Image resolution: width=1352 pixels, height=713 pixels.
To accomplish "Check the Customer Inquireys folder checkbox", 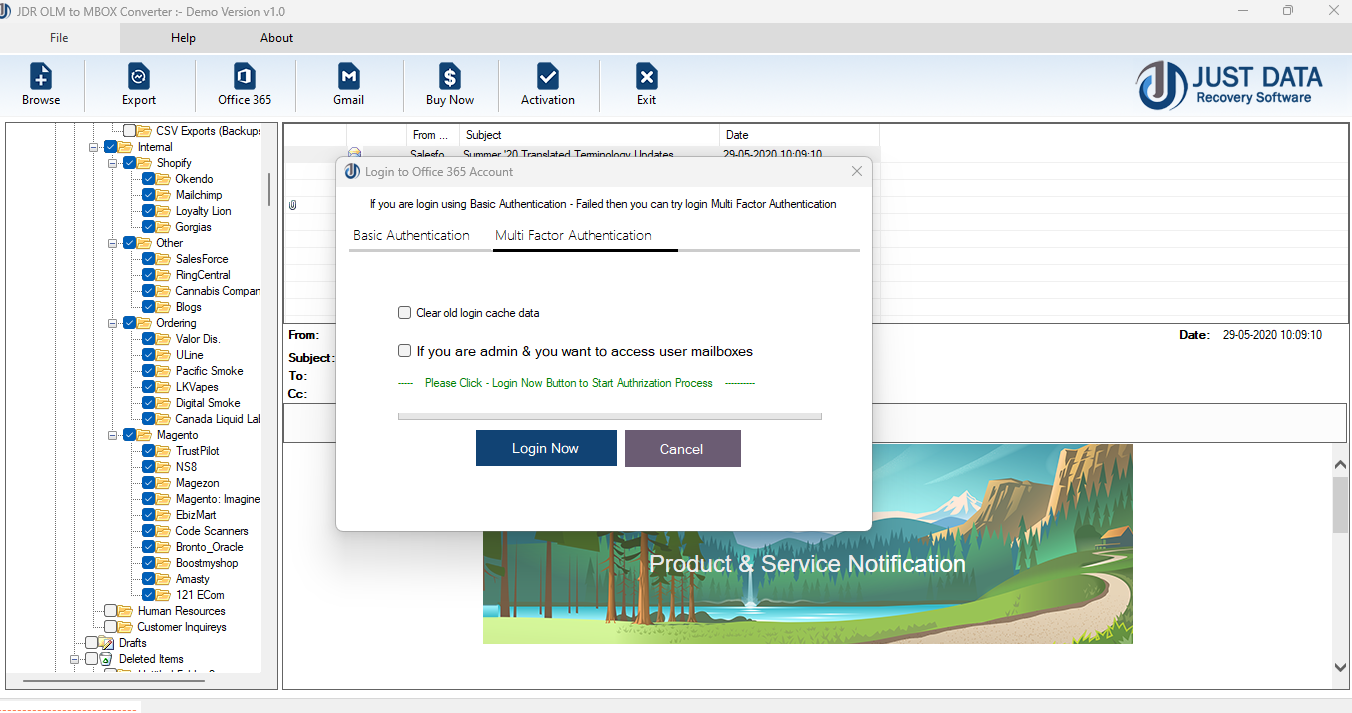I will [x=111, y=627].
